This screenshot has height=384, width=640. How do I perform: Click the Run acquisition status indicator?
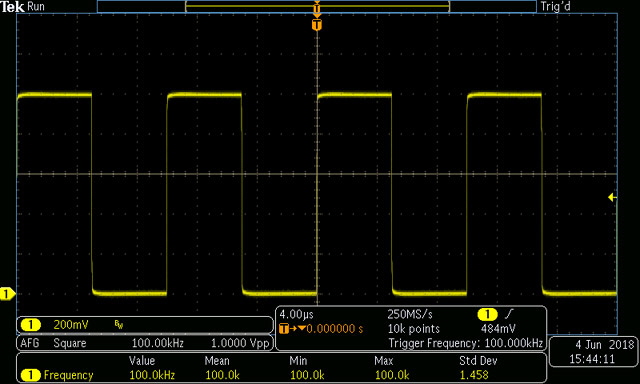tap(36, 7)
